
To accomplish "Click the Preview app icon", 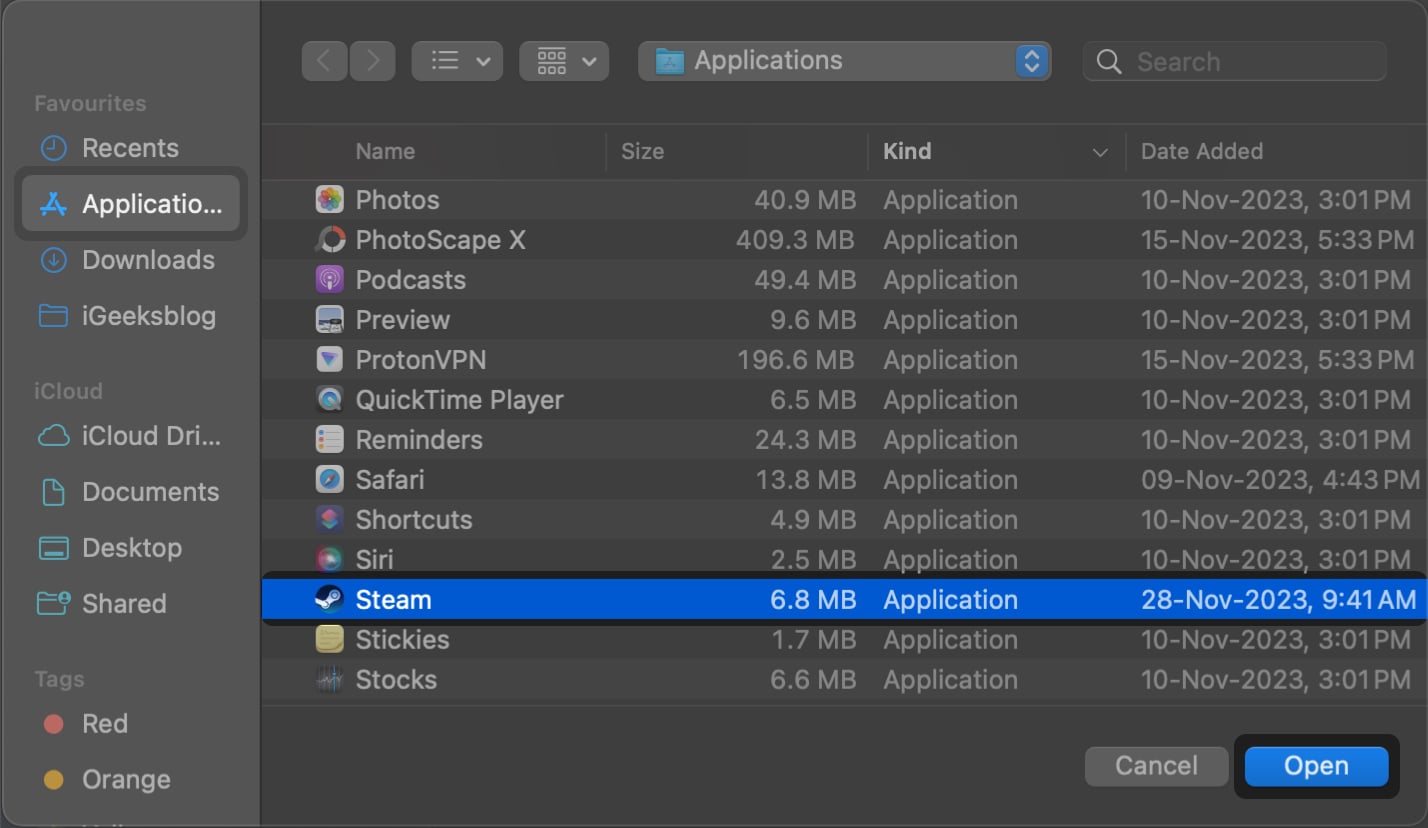I will (330, 320).
